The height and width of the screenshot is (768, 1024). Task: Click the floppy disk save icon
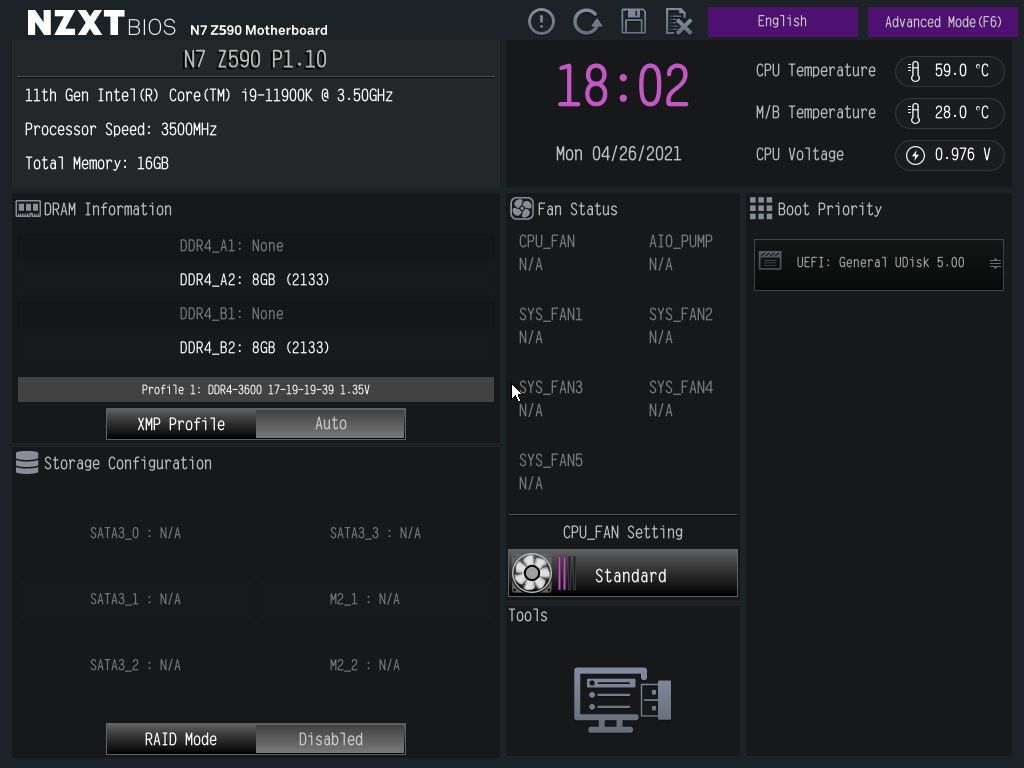(633, 22)
